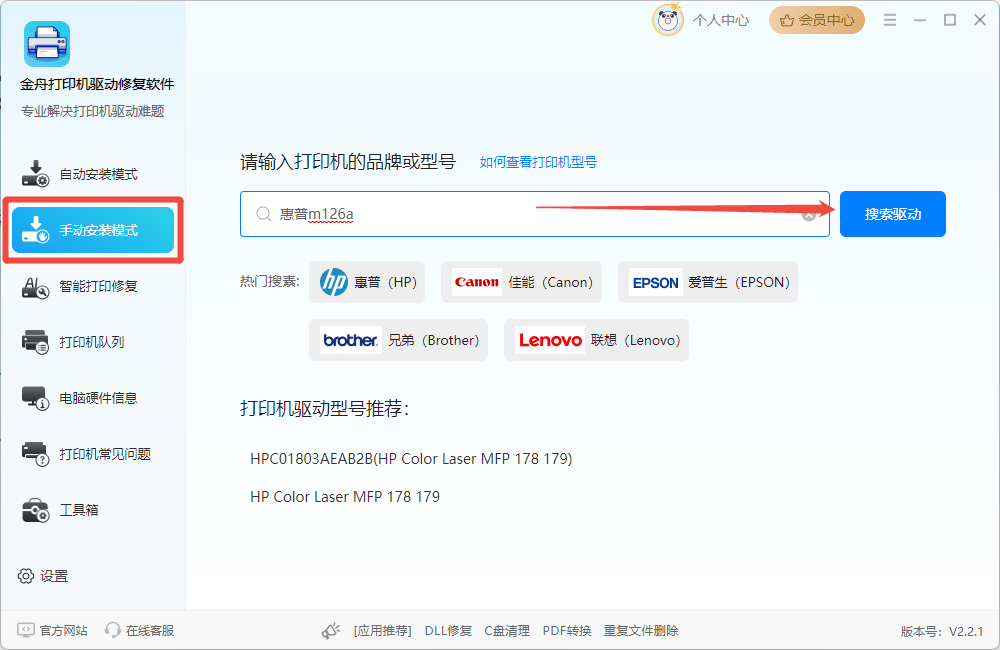This screenshot has height=650, width=1000.
Task: Click the 设置 gear icon
Action: click(x=26, y=576)
